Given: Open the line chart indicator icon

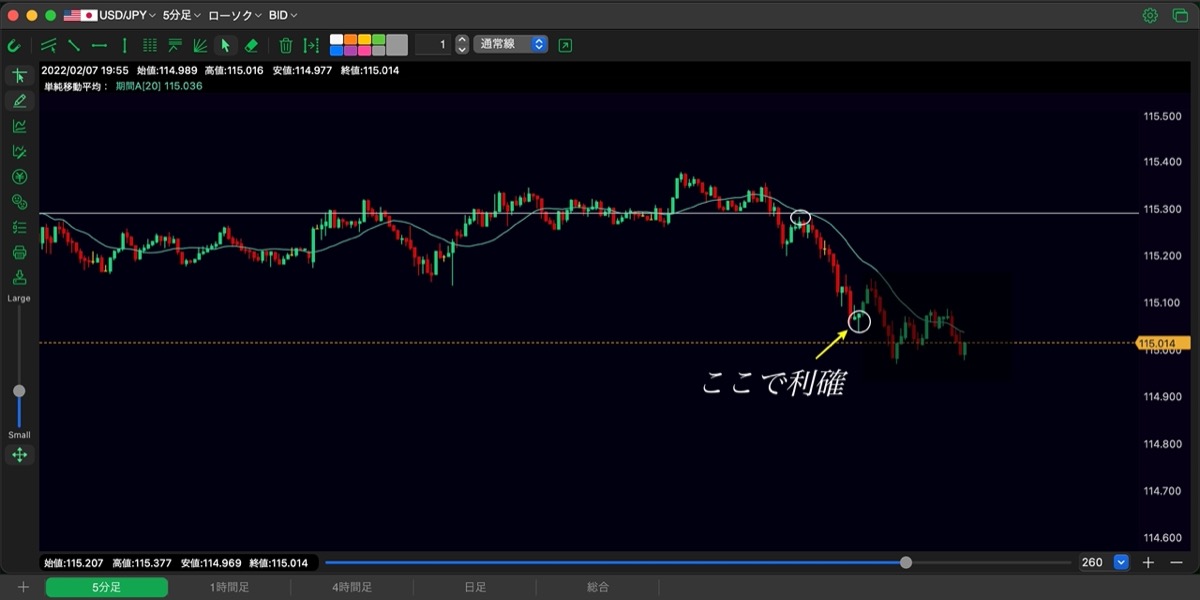Looking at the screenshot, I should (19, 126).
